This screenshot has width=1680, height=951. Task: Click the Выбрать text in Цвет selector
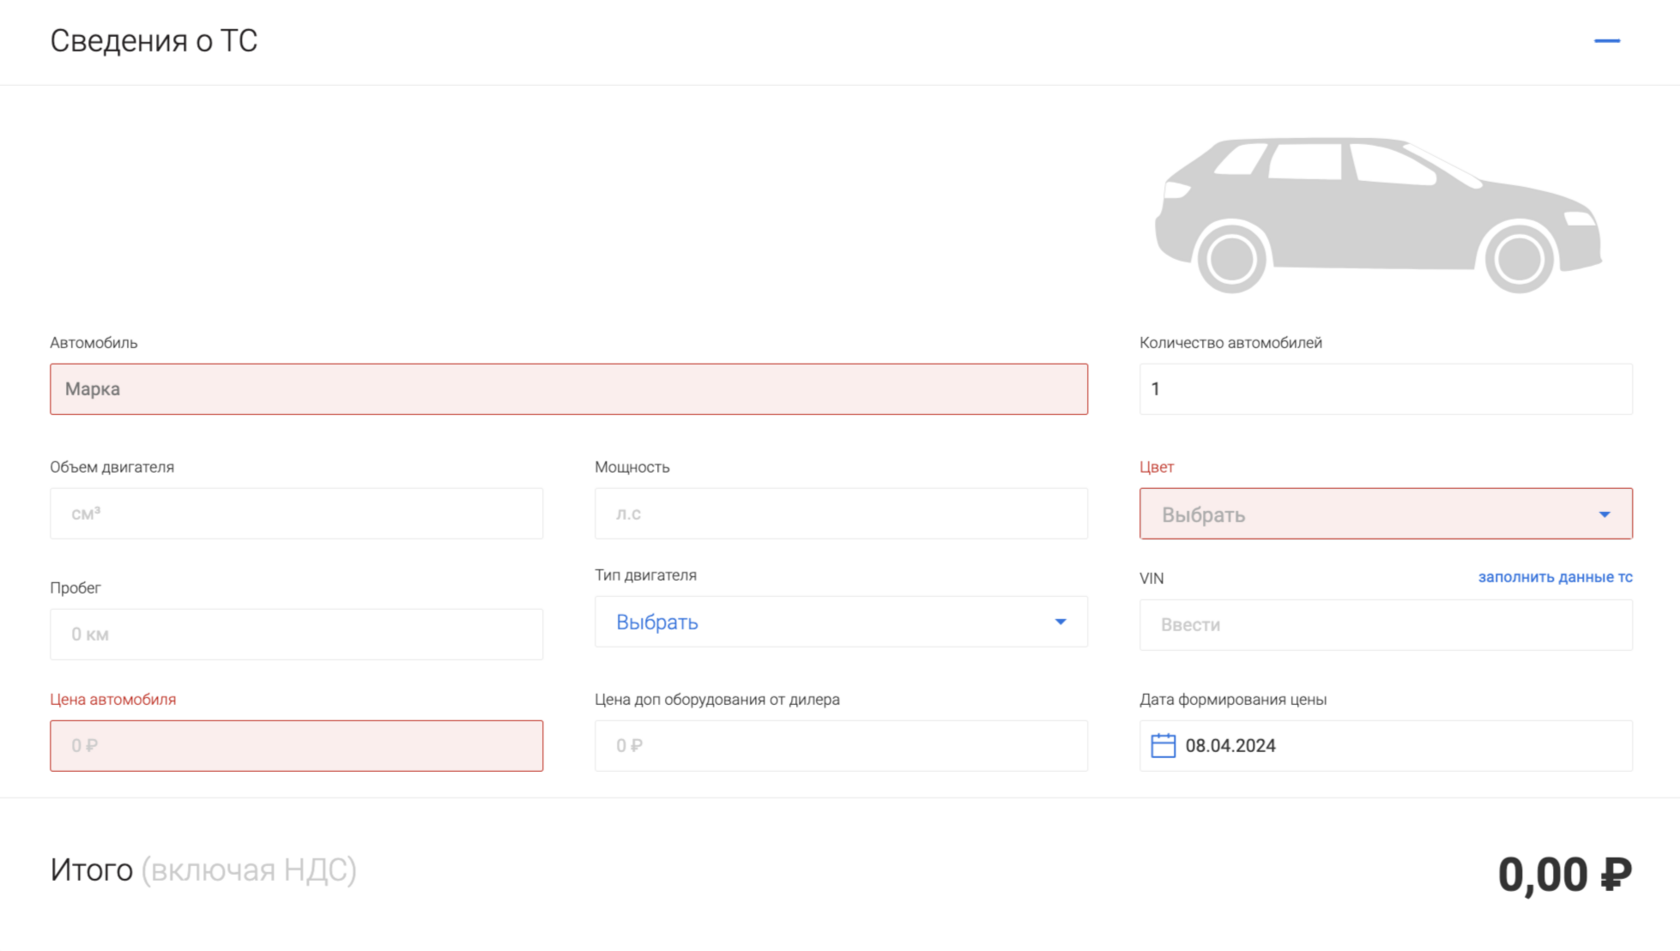1203,515
